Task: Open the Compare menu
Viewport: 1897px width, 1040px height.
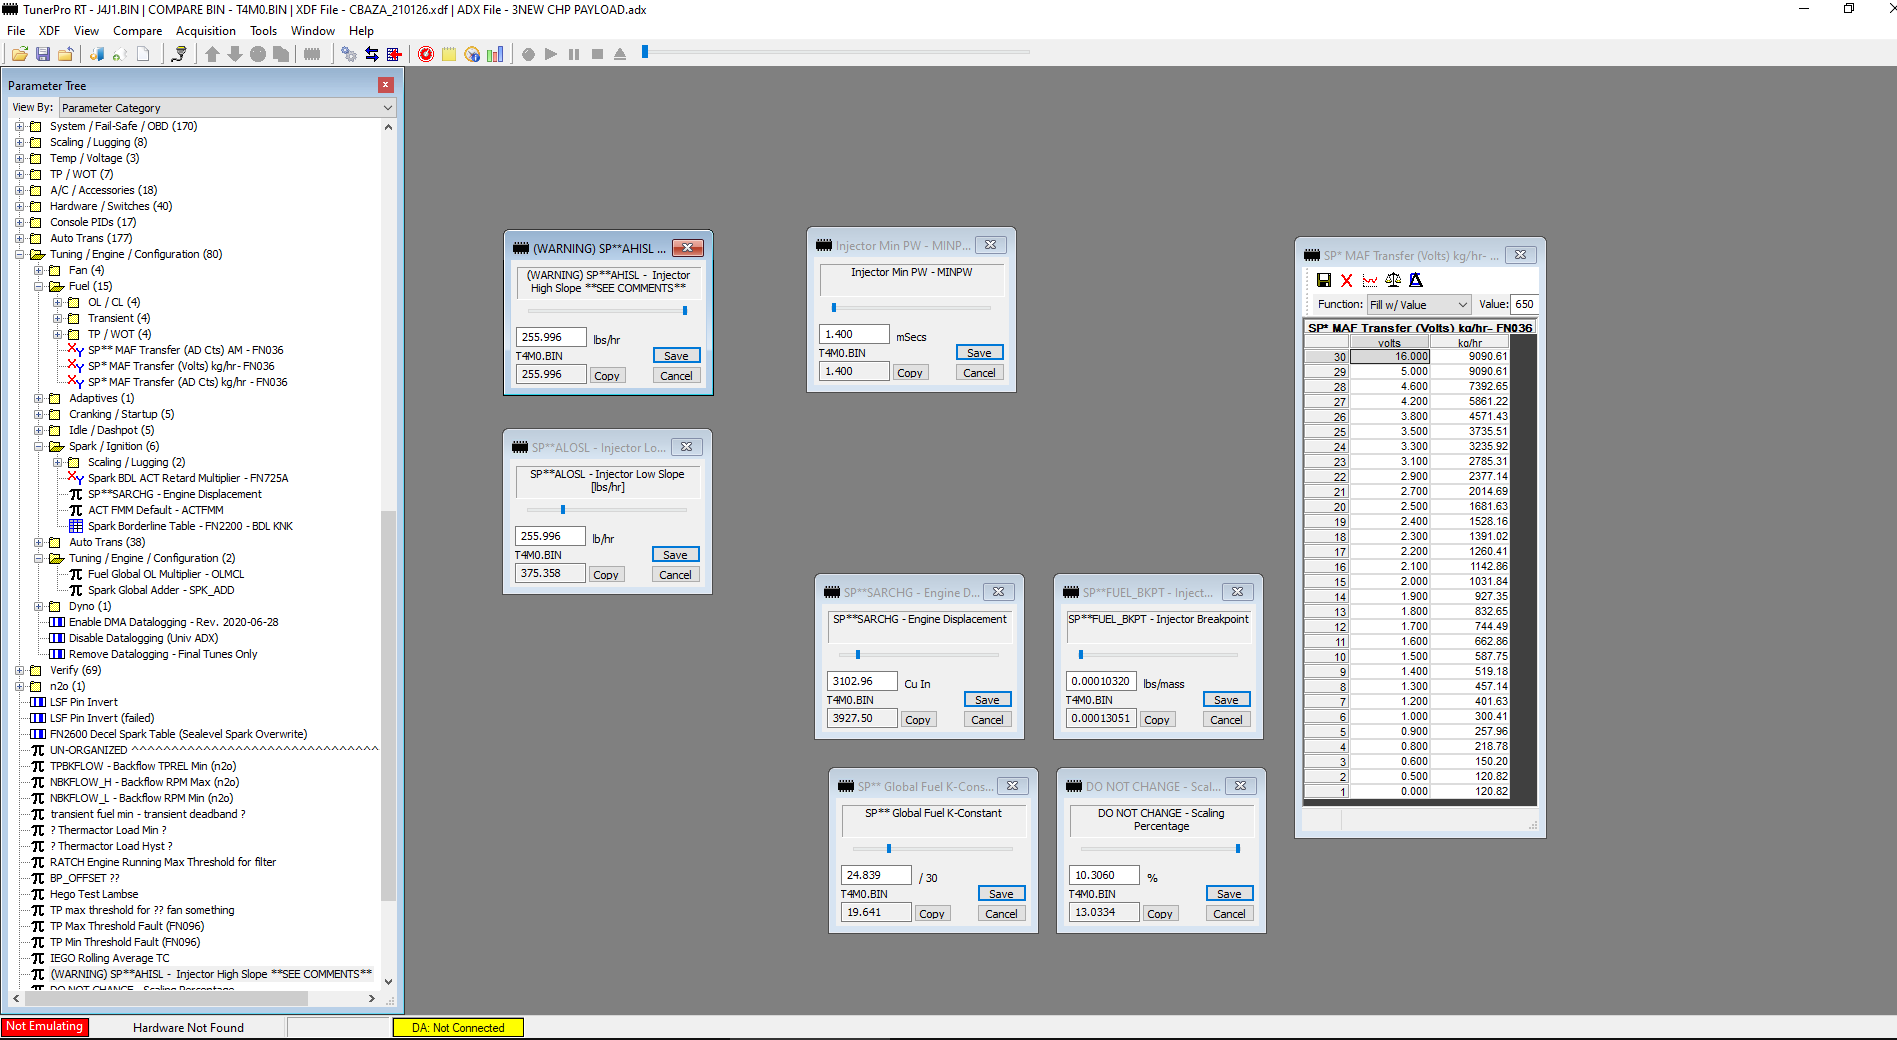Action: point(137,31)
